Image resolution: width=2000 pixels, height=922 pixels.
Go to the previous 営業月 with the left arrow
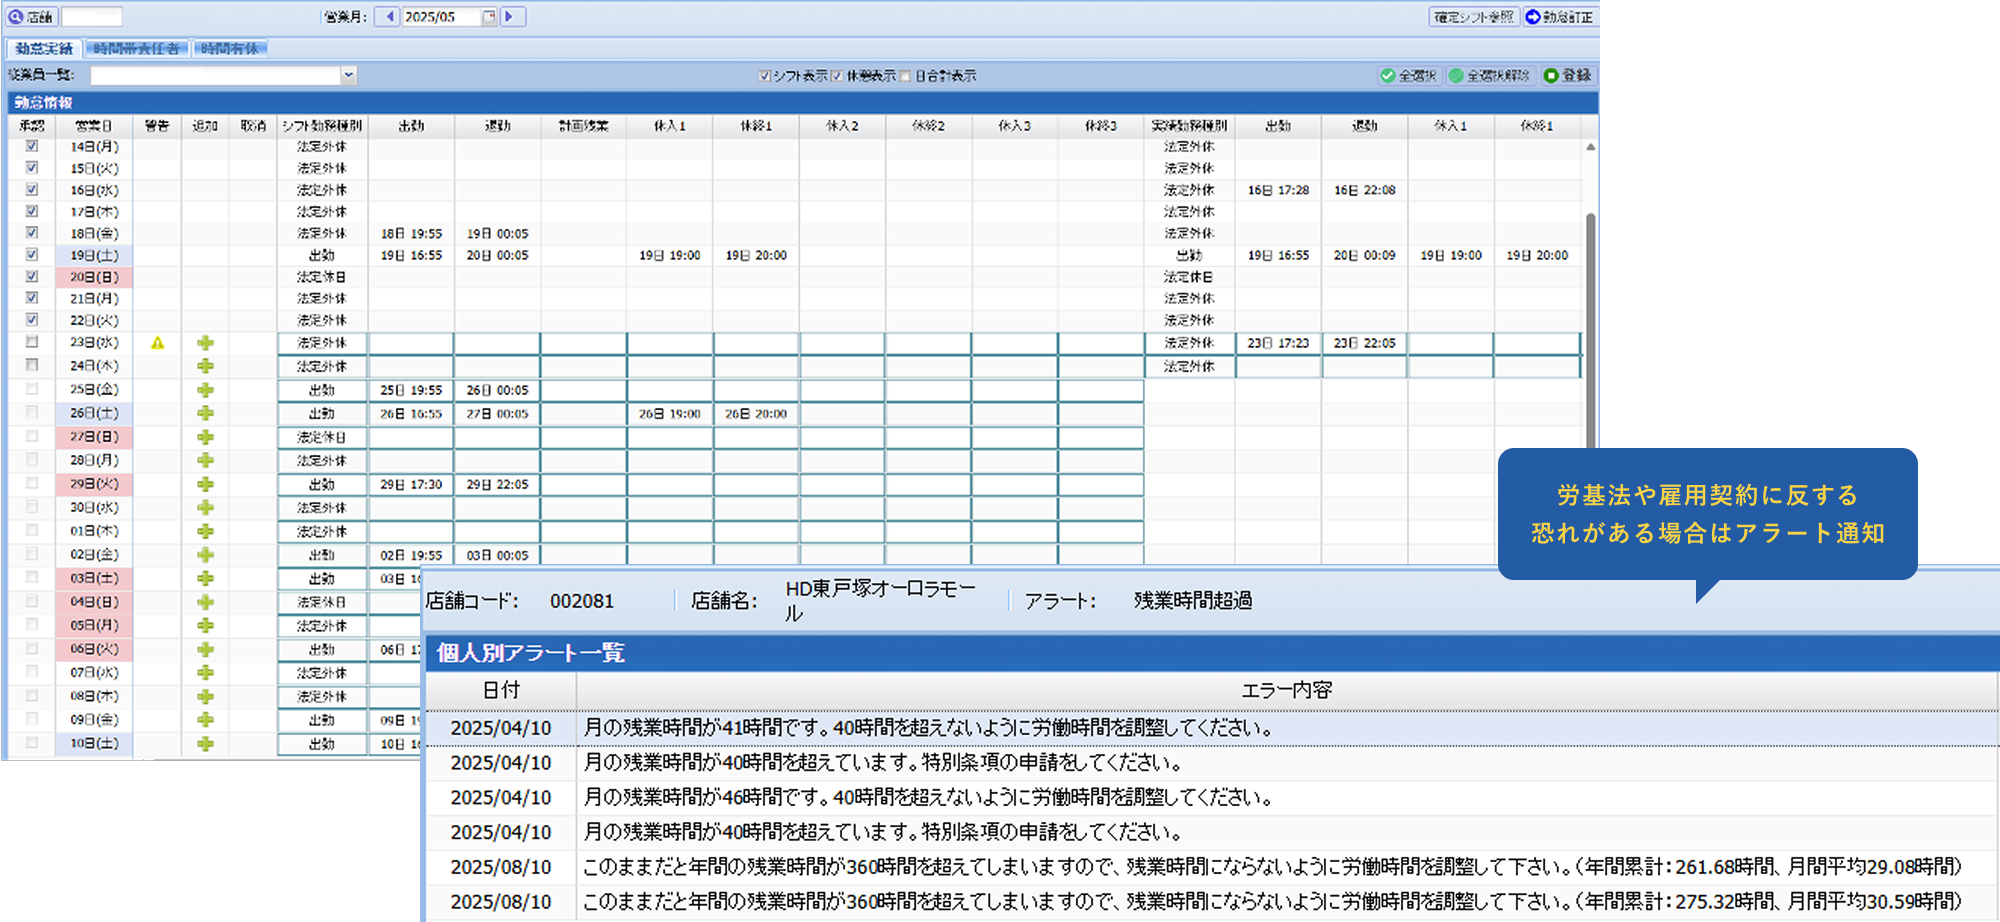tap(388, 17)
